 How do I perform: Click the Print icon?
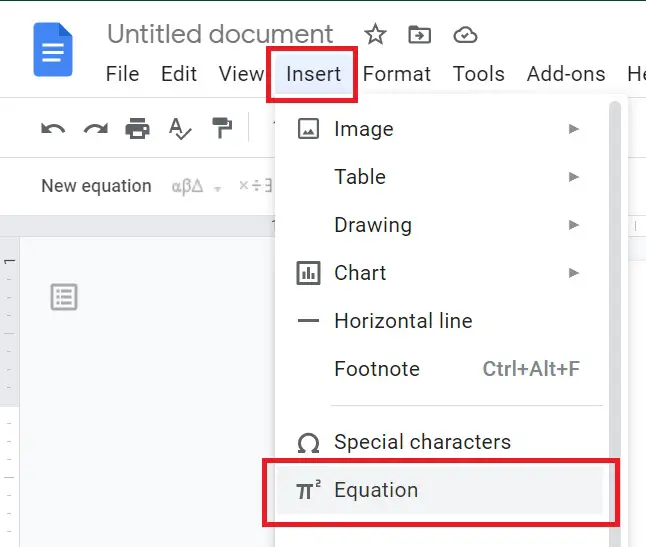pos(138,129)
